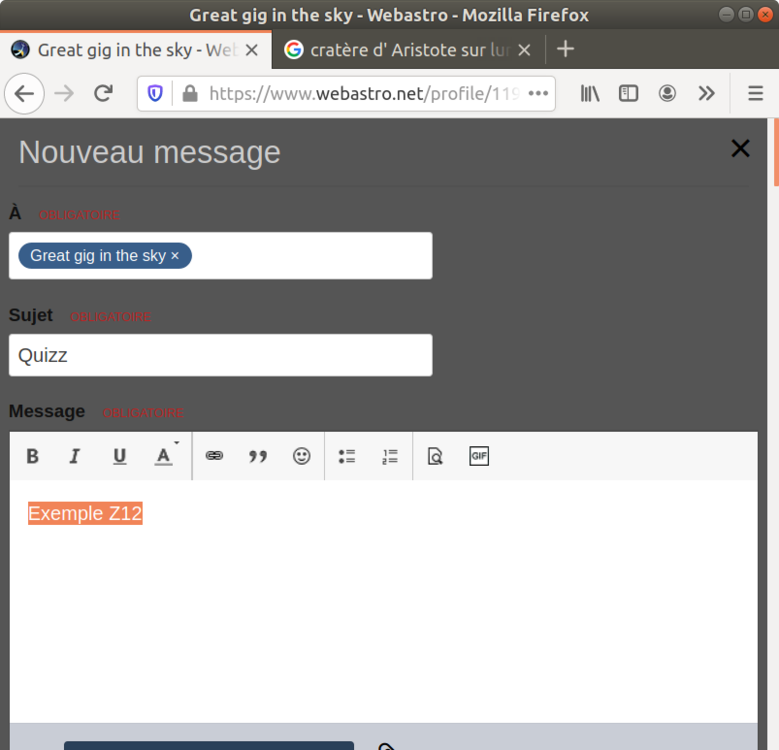Switch to Great gig in the sky tab

point(136,50)
